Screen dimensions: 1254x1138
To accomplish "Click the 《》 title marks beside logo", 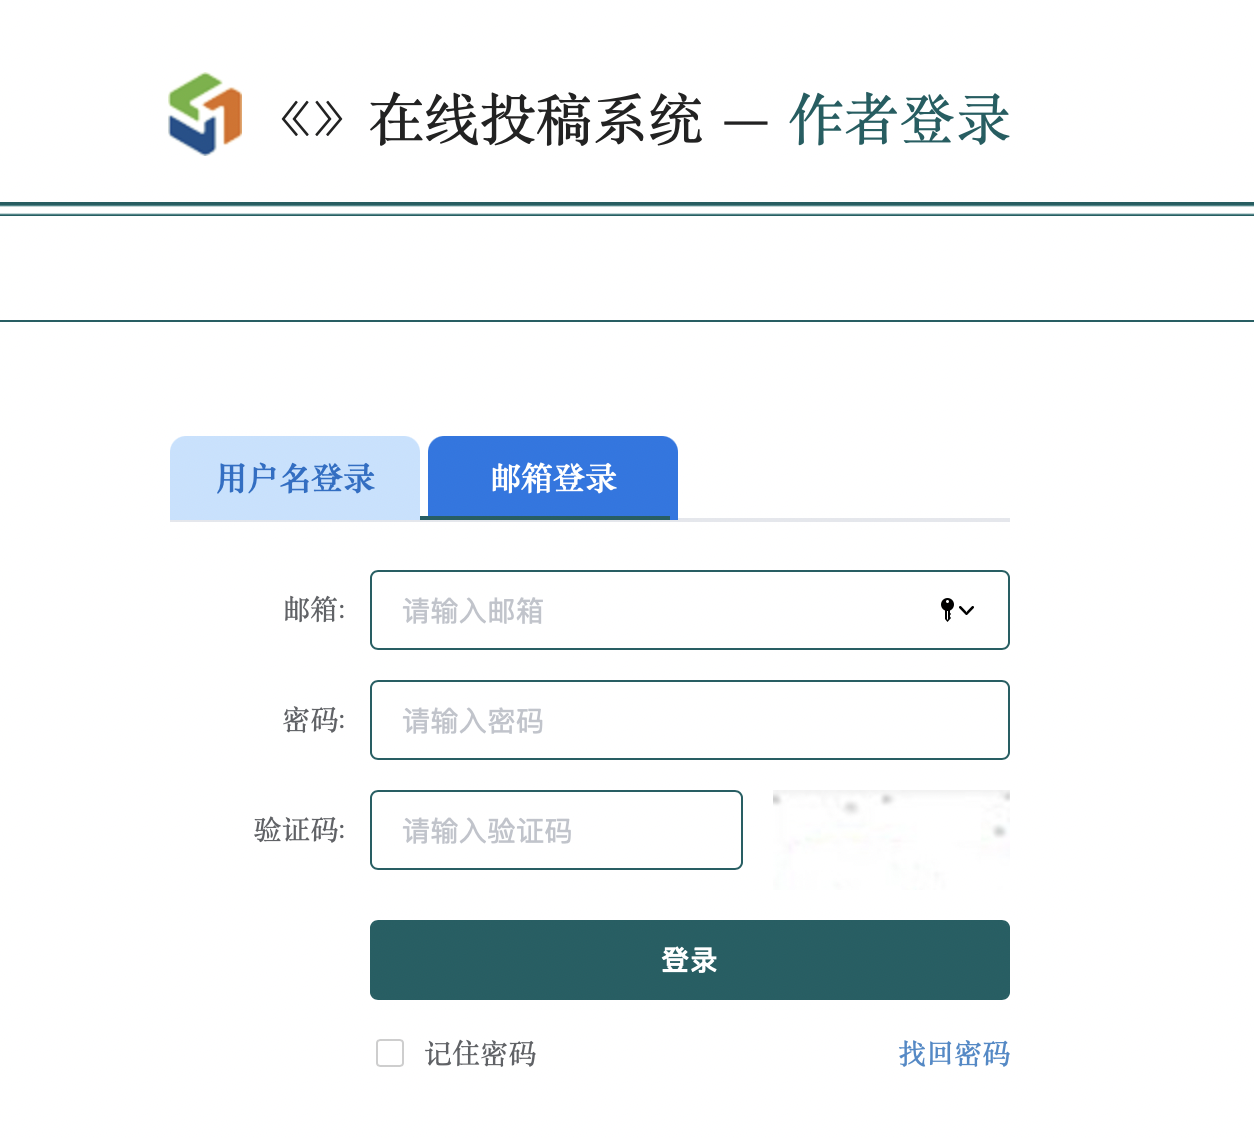I will point(312,120).
